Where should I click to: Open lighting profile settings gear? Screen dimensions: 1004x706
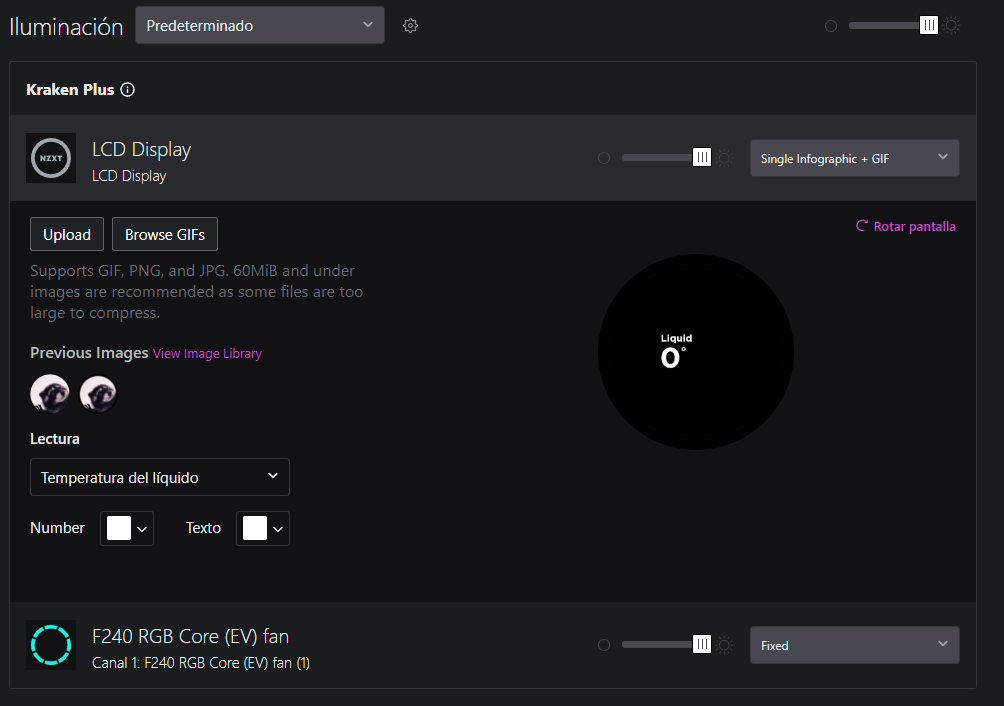[x=410, y=26]
